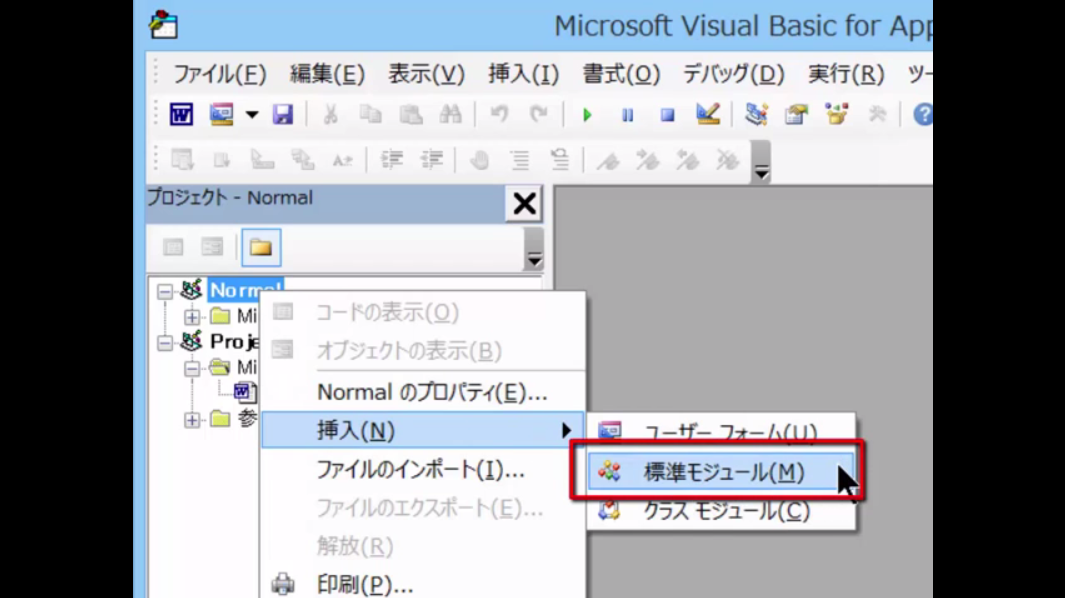Open the デバッグ(D) menu
The height and width of the screenshot is (598, 1065).
732,74
